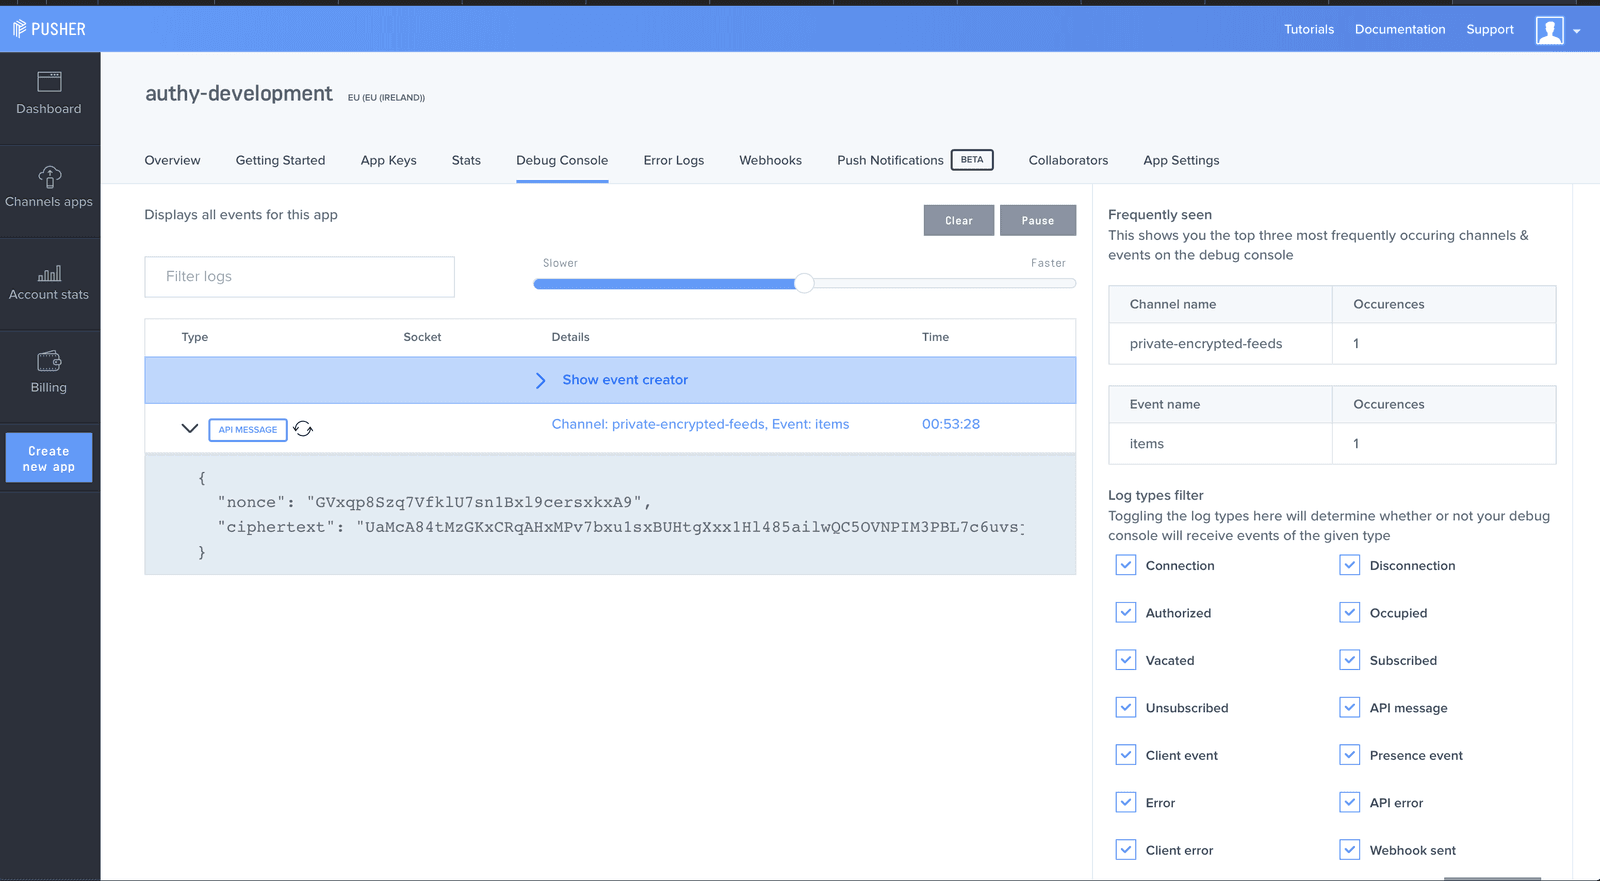Open Account stats chart icon
This screenshot has width=1600, height=881.
tap(49, 273)
